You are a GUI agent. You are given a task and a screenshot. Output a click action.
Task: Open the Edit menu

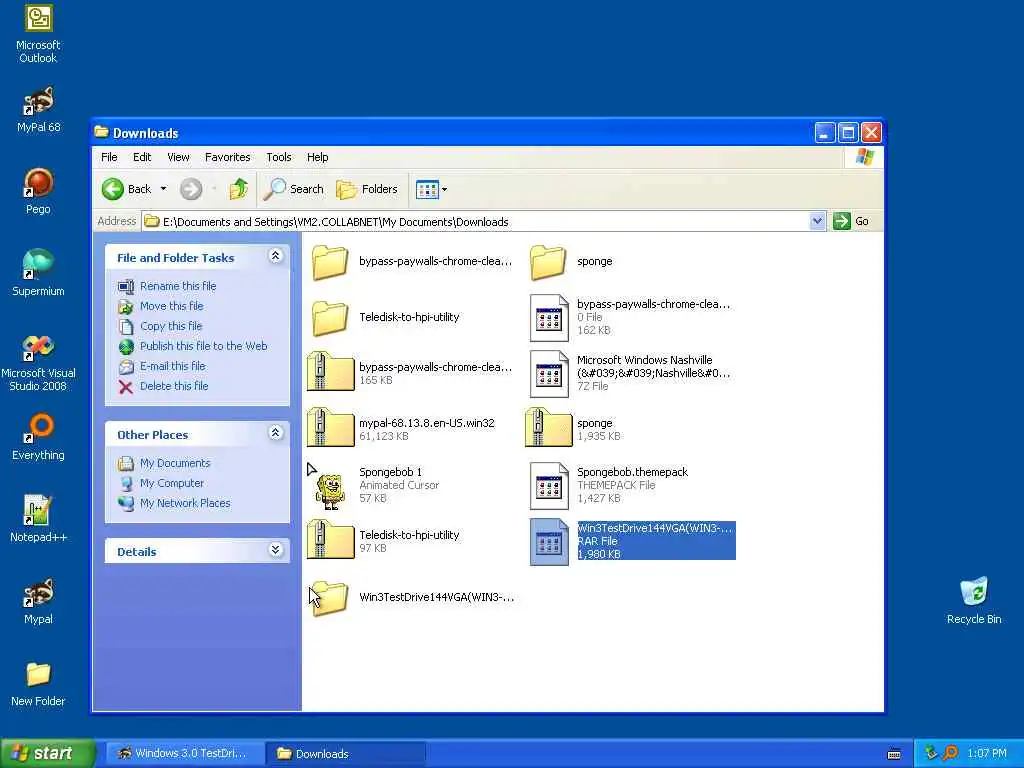click(142, 157)
